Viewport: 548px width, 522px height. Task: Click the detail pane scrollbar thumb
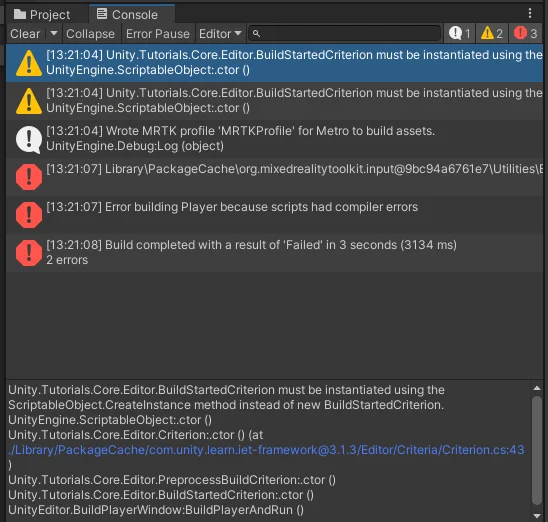point(537,450)
